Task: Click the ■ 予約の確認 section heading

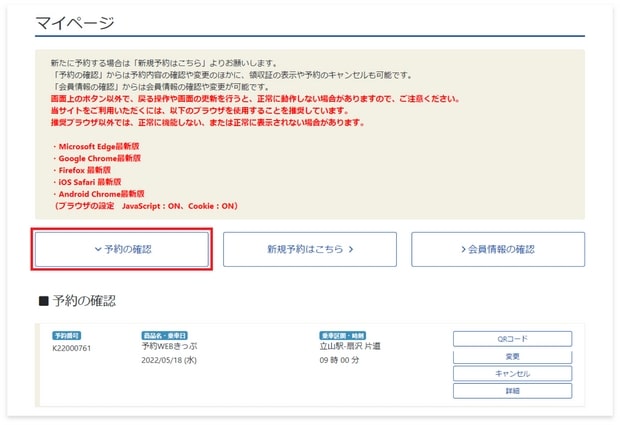Action: pos(77,301)
